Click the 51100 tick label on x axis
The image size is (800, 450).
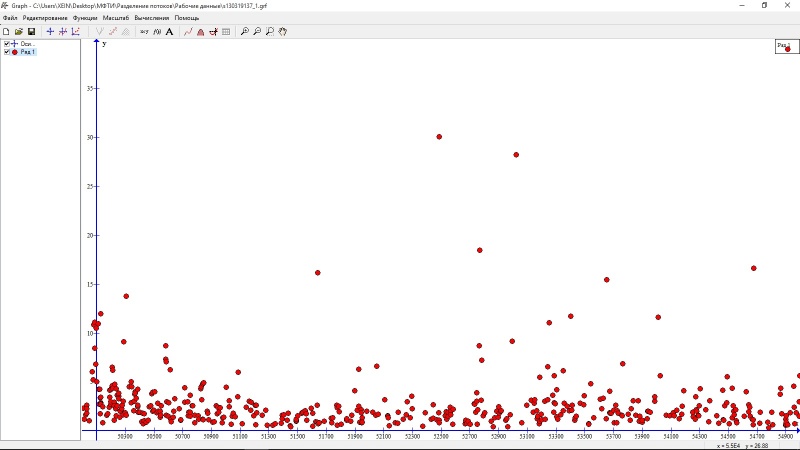240,437
